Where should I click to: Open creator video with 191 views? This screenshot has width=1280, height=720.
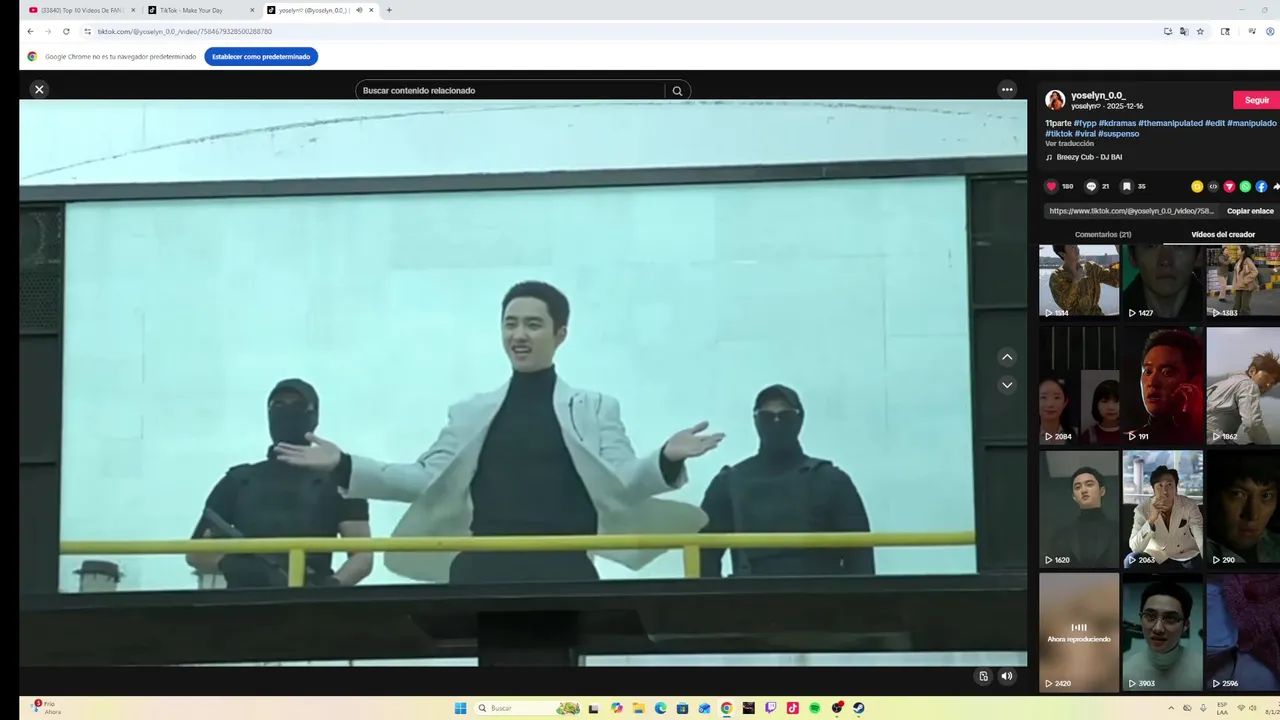coord(1162,385)
